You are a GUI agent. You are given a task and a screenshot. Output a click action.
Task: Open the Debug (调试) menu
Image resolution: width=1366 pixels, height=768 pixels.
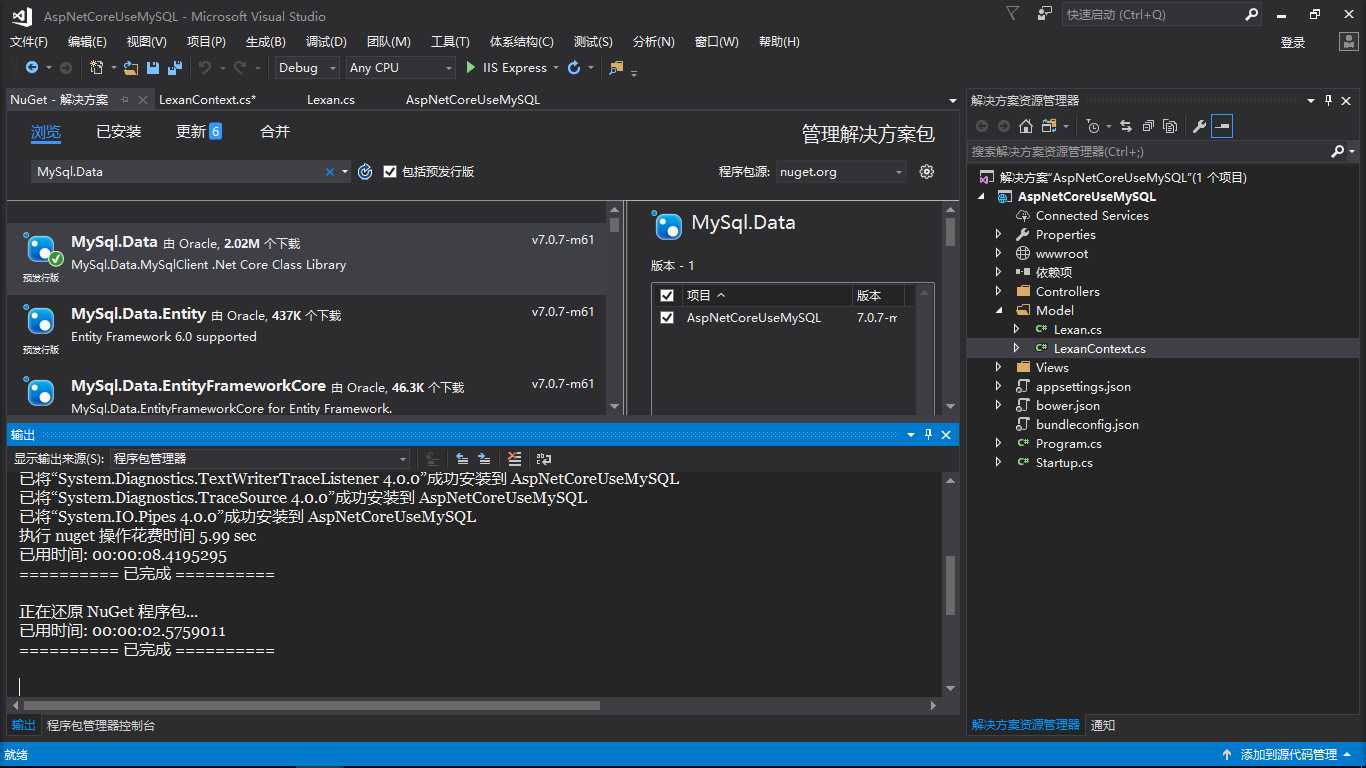(x=326, y=42)
